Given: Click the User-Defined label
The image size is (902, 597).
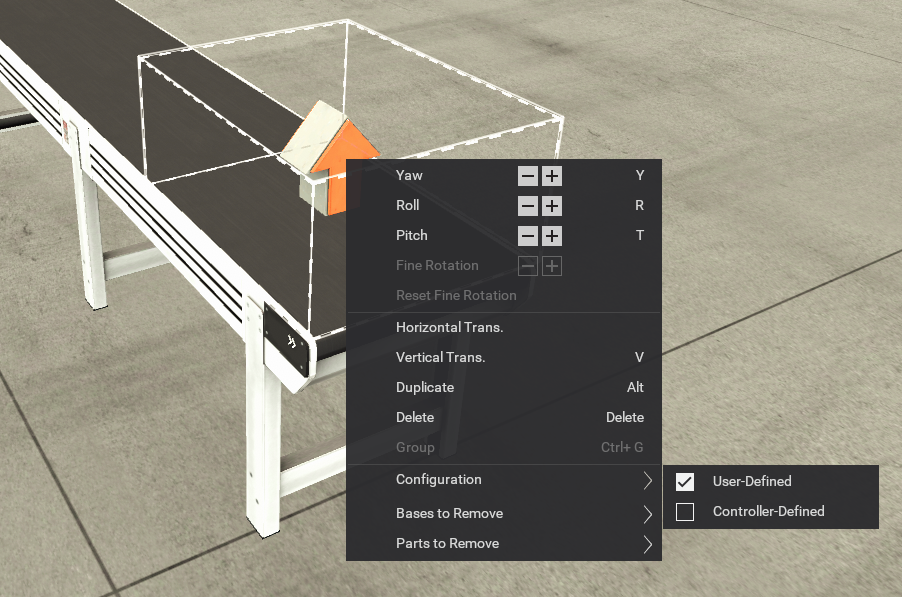Looking at the screenshot, I should pos(752,481).
